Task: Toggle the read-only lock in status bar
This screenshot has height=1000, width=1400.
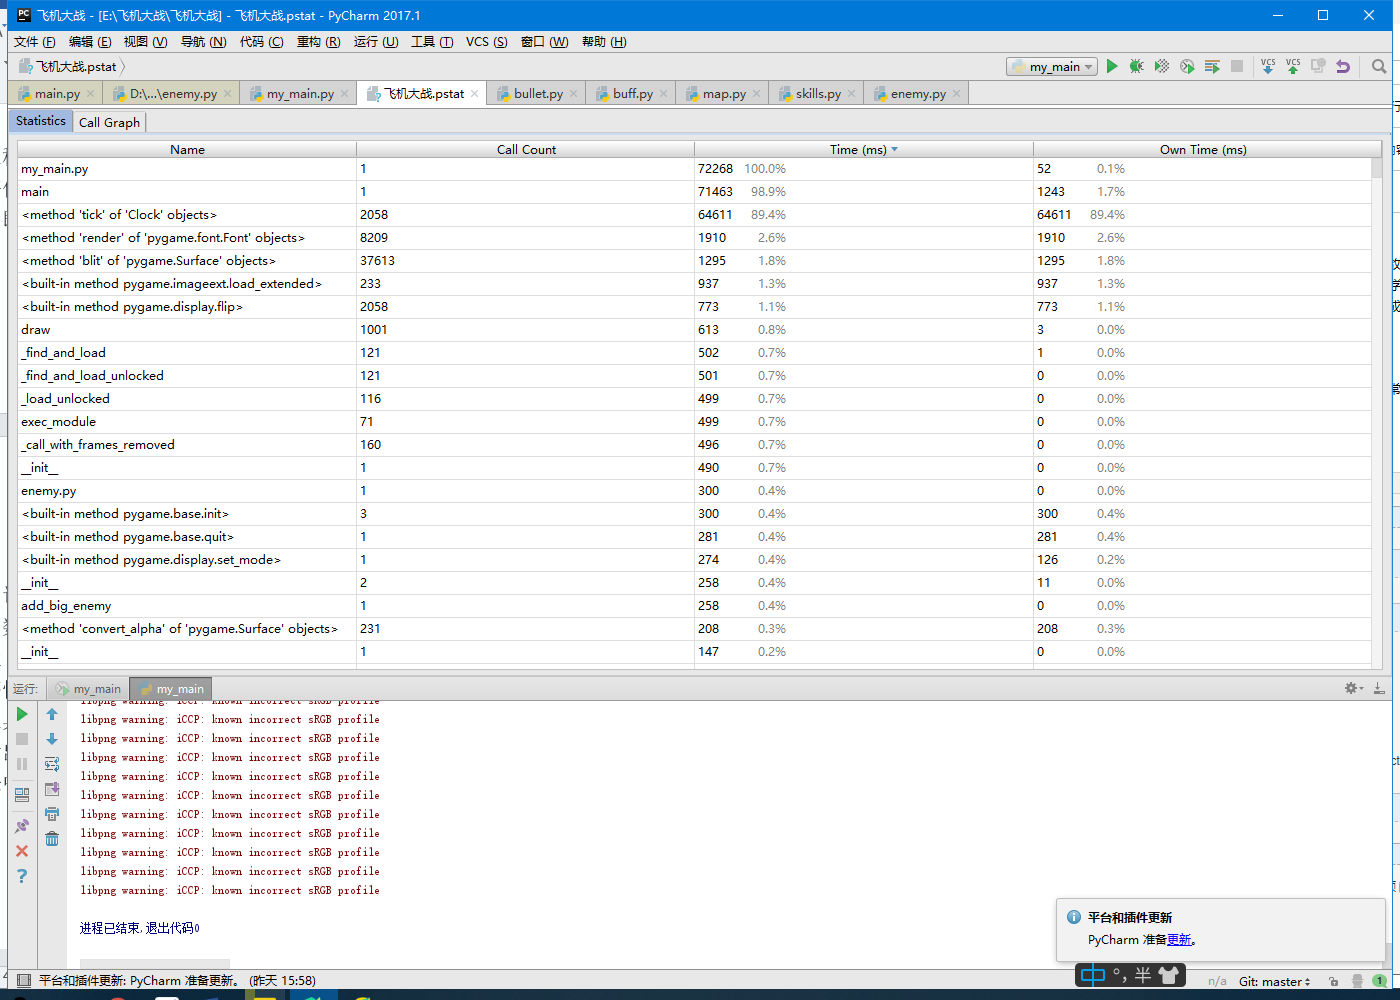Action: tap(1333, 982)
